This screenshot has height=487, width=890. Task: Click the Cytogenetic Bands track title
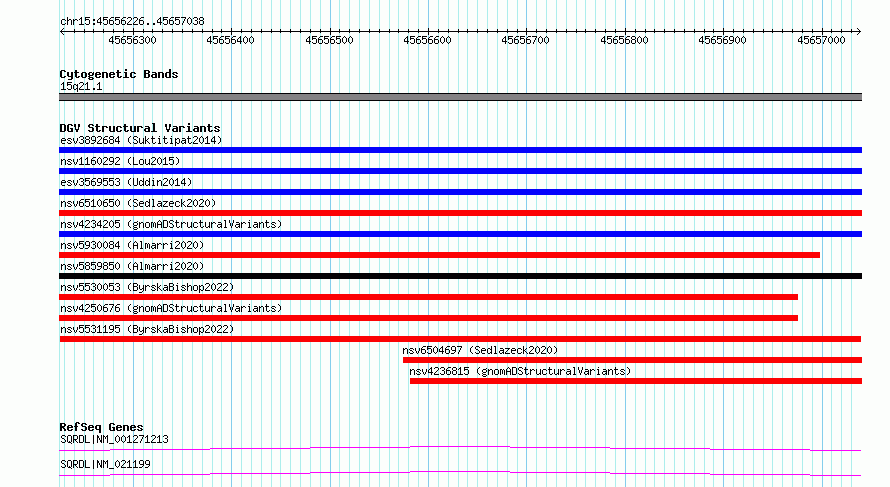[119, 74]
